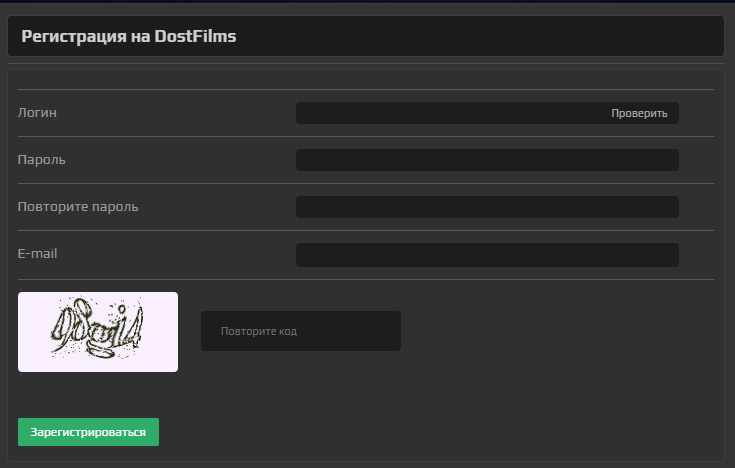Viewport: 735px width, 468px height.
Task: Click the Повторите пароль label
Action: [78, 207]
